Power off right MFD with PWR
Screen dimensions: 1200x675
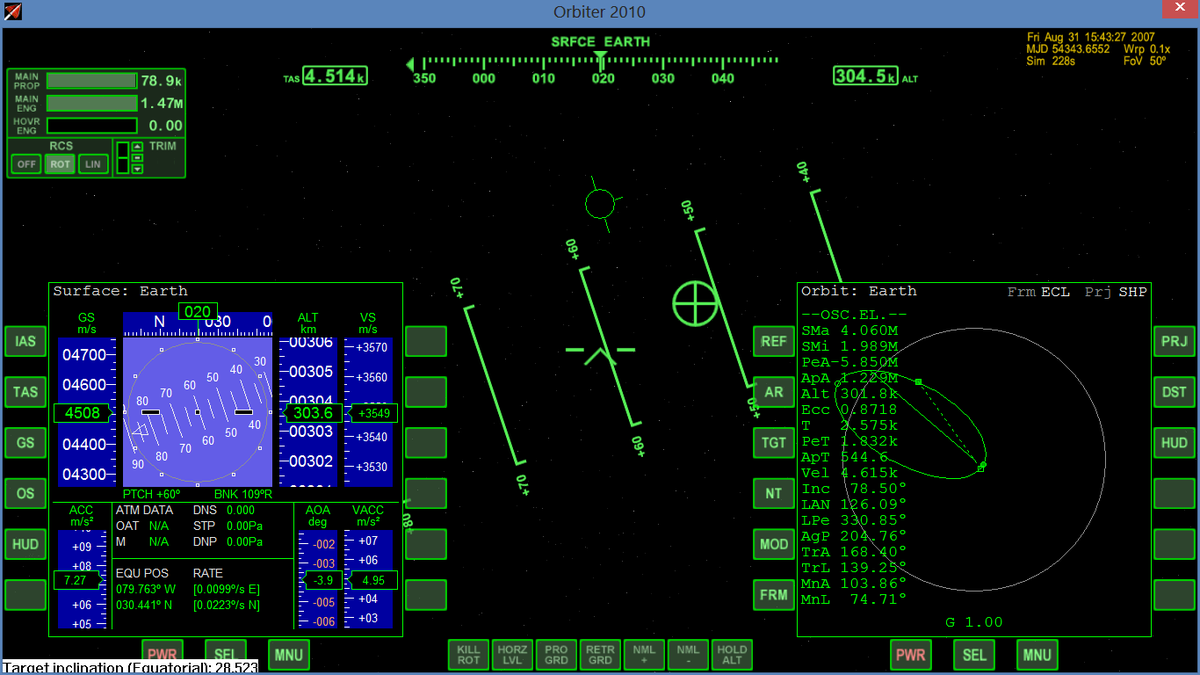pyautogui.click(x=911, y=656)
